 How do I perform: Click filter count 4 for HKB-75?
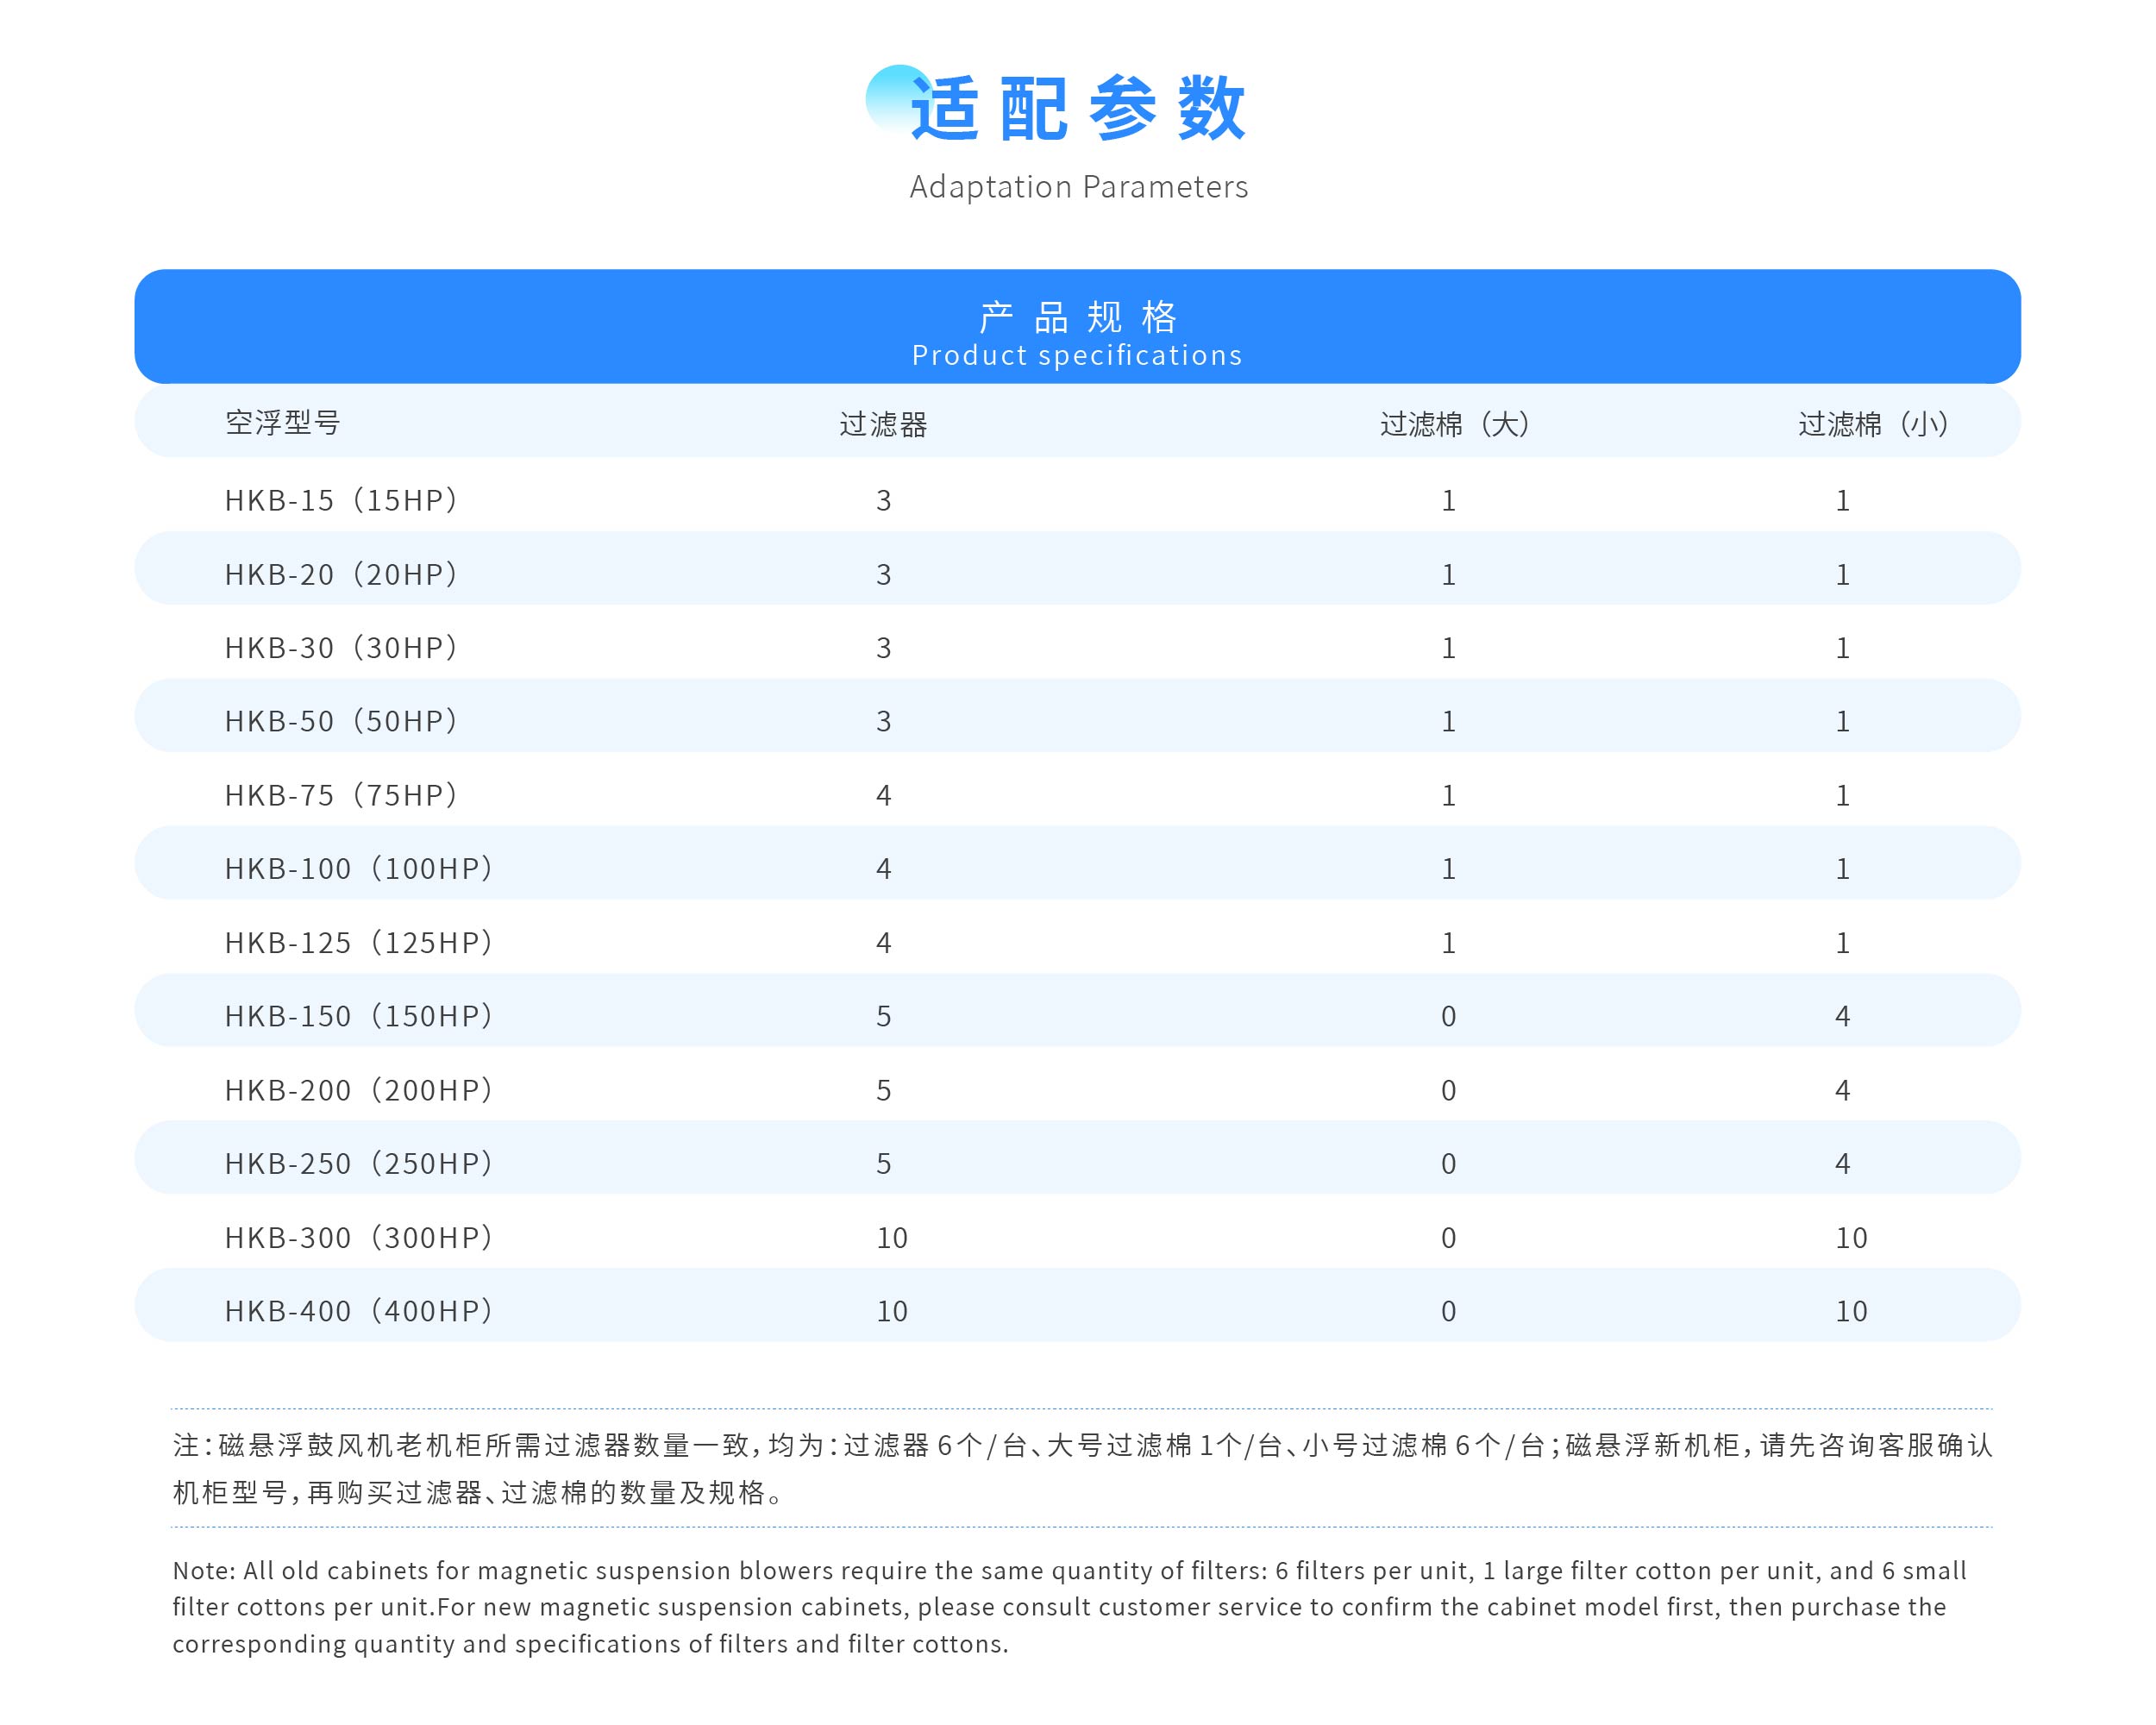[883, 795]
